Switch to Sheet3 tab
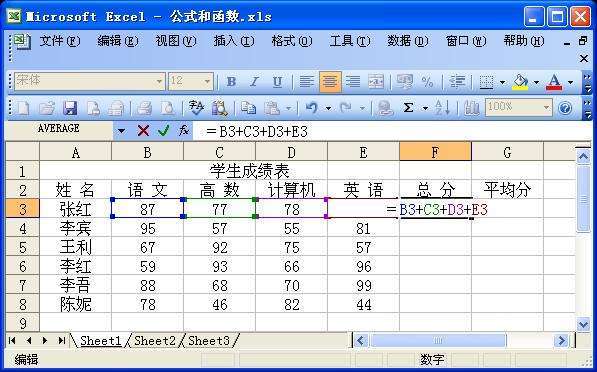Screen dimensions: 597x372 [x=209, y=340]
